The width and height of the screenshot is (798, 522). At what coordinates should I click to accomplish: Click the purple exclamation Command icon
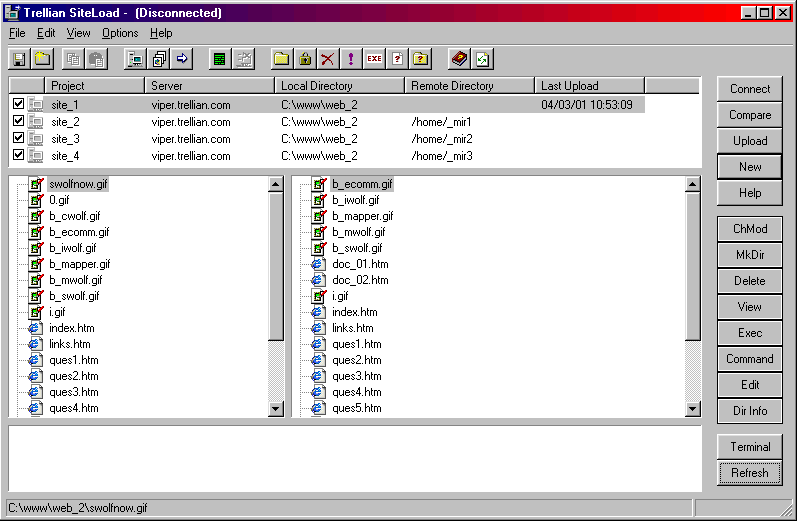351,59
